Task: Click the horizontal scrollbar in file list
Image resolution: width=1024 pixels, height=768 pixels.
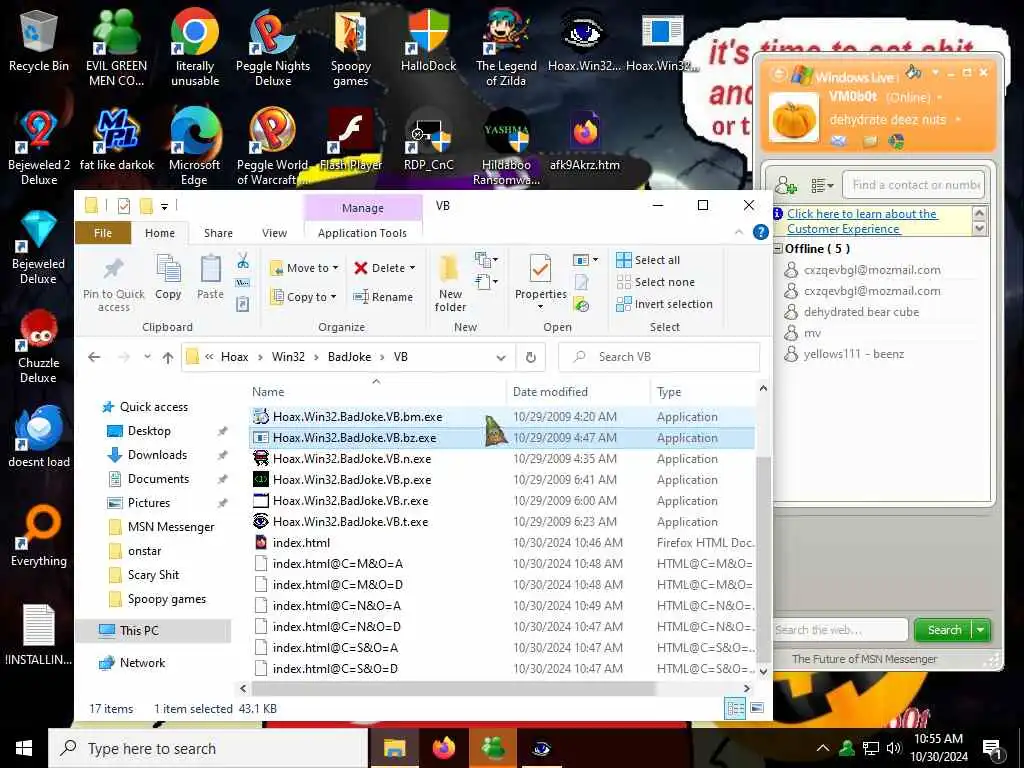Action: pos(453,688)
